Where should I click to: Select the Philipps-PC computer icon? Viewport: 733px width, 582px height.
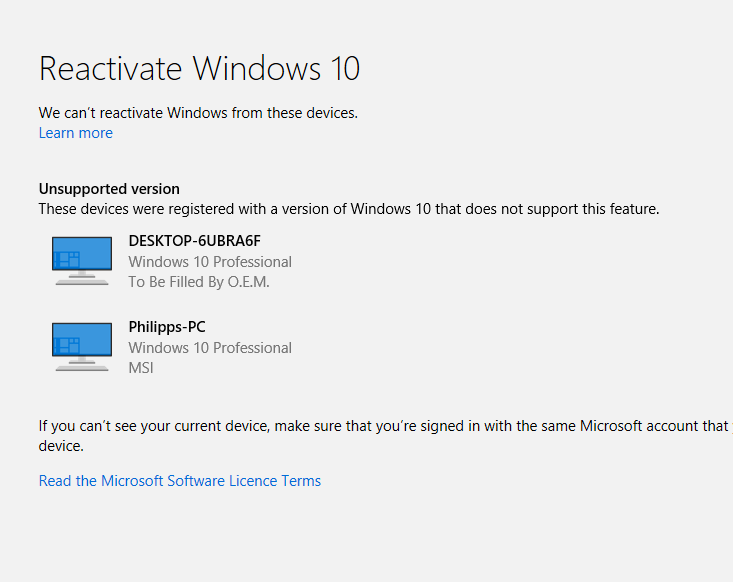[82, 347]
